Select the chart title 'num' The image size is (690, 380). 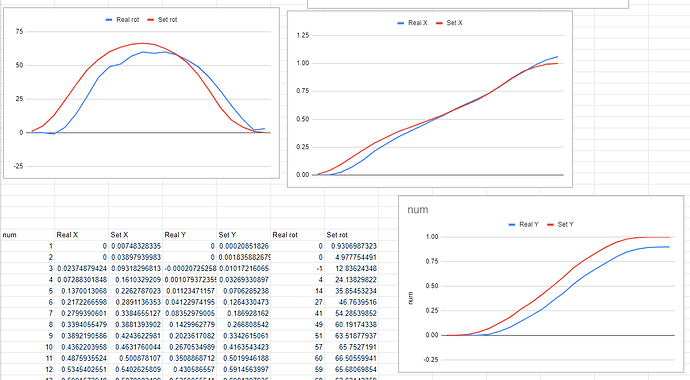[418, 210]
